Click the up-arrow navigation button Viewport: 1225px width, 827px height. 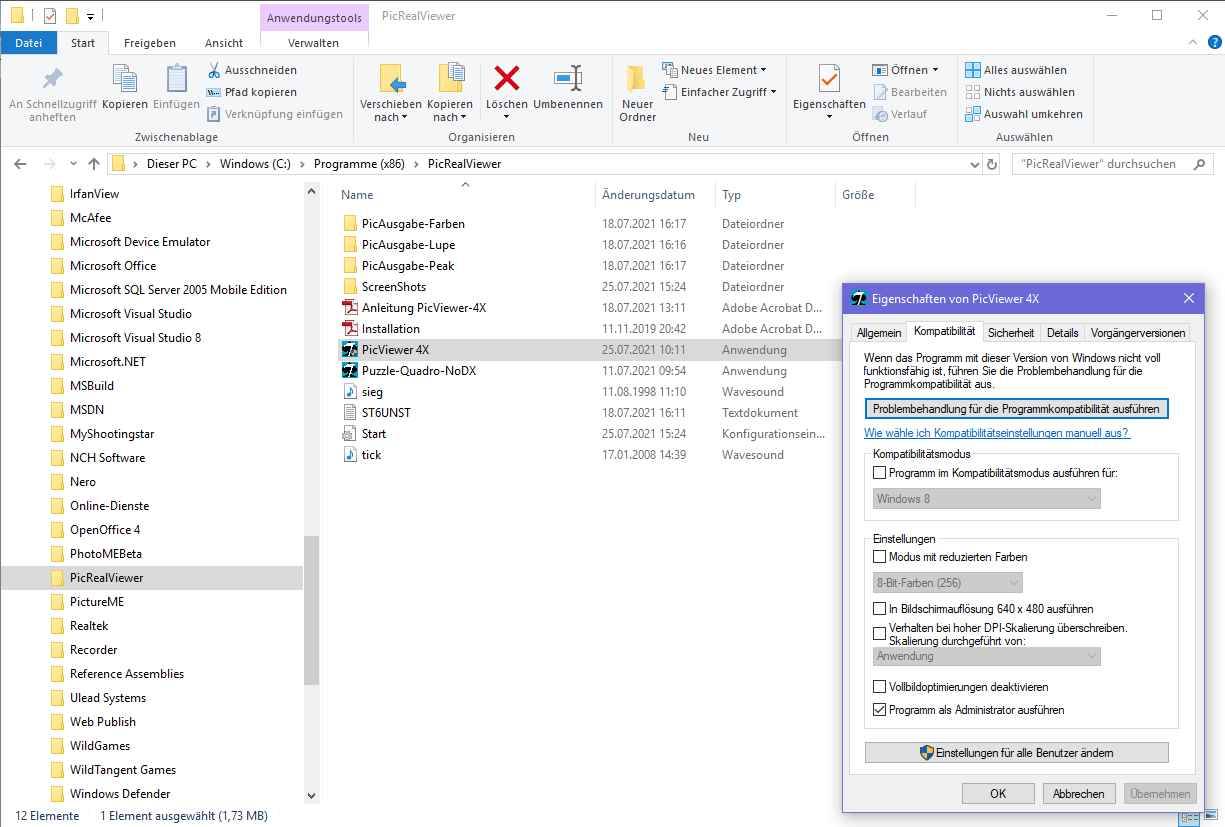pos(94,164)
